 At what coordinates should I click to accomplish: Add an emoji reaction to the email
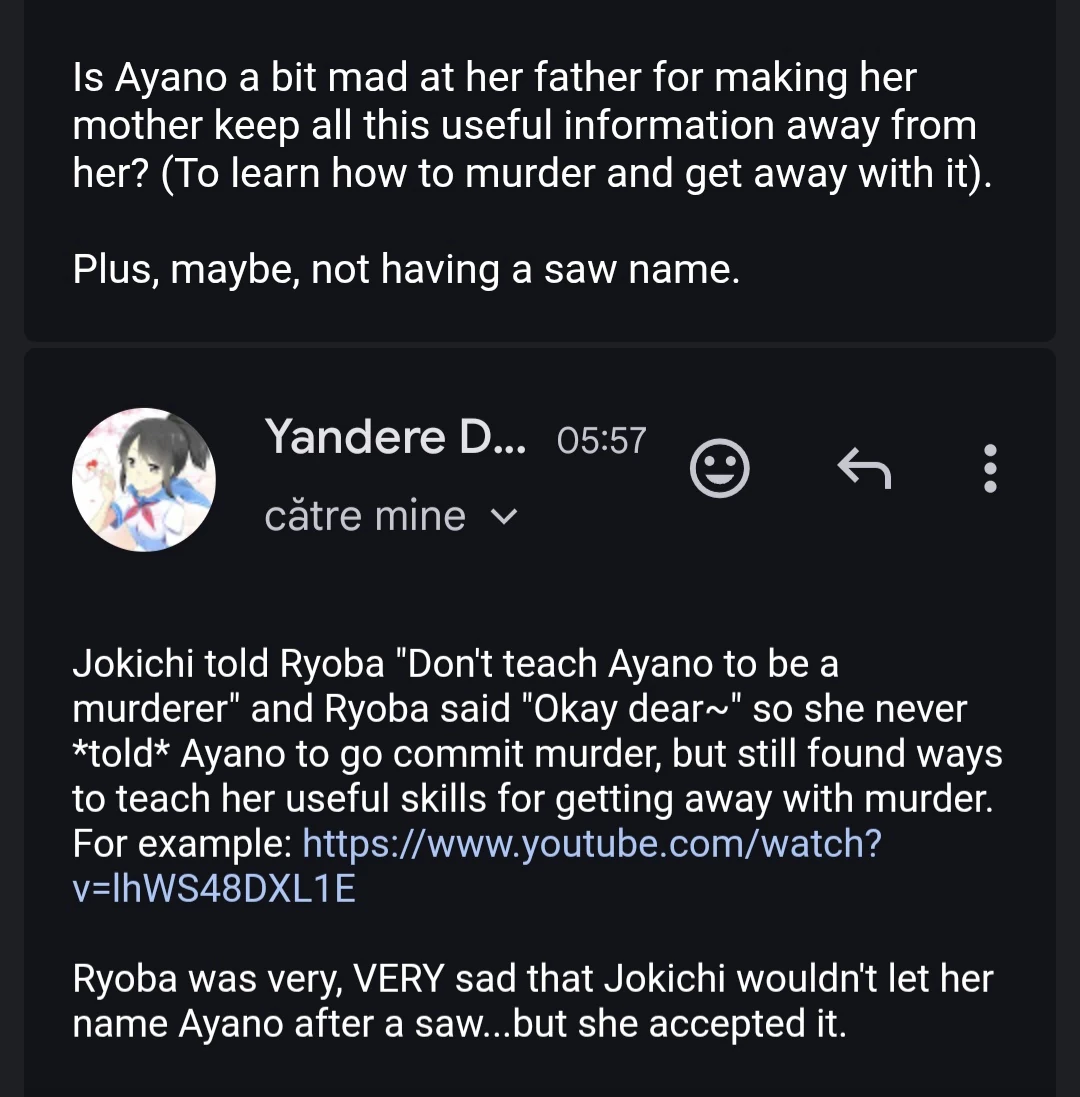pyautogui.click(x=720, y=468)
